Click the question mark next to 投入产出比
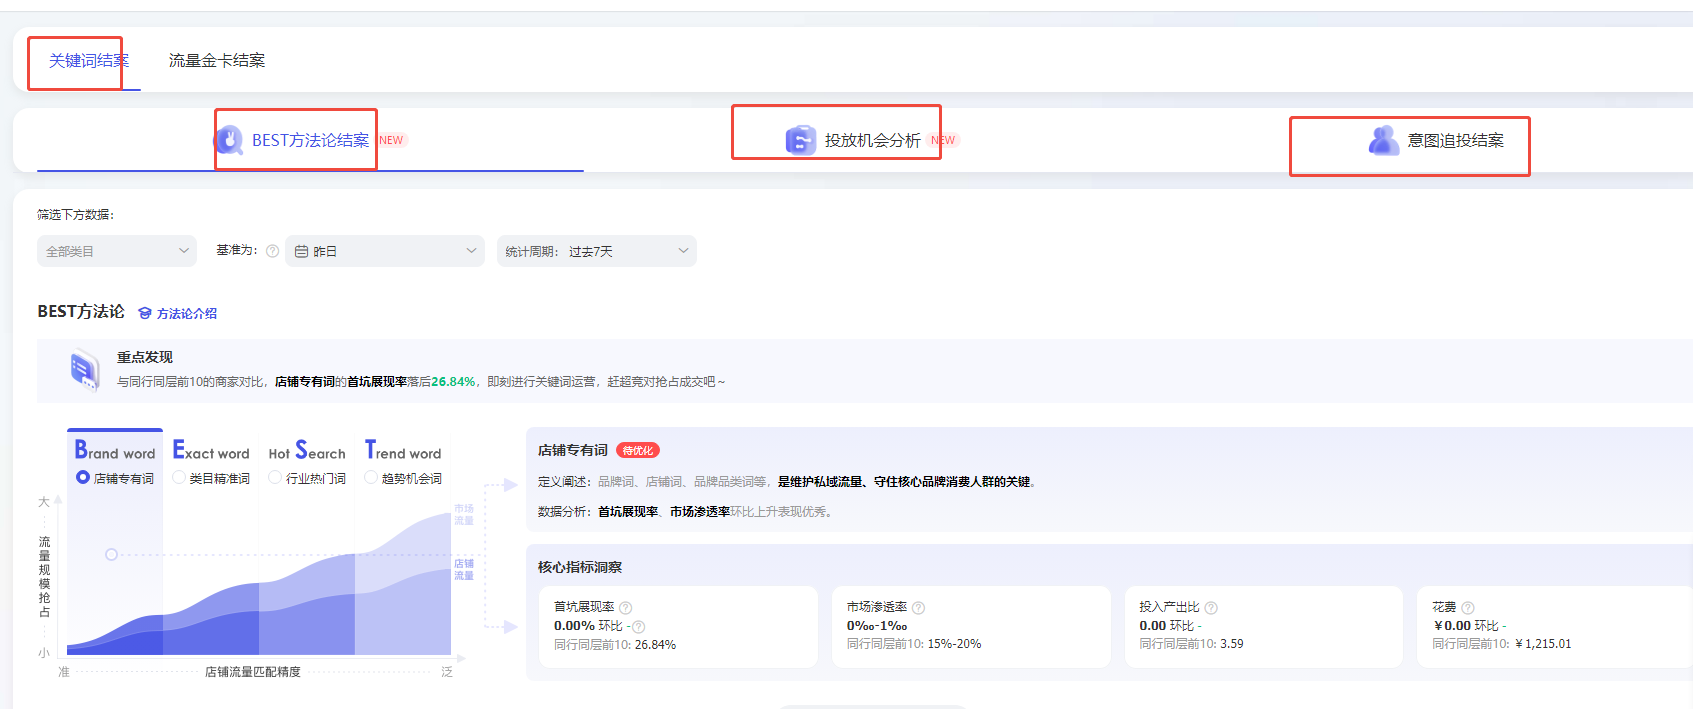The image size is (1693, 709). pos(1211,608)
